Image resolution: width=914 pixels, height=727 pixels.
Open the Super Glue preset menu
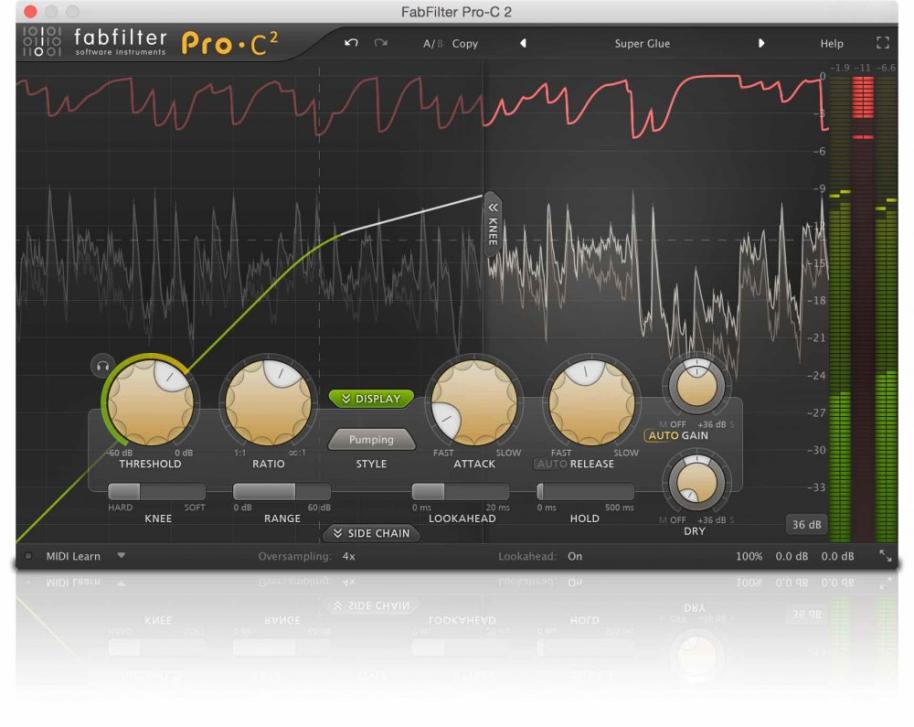coord(642,44)
